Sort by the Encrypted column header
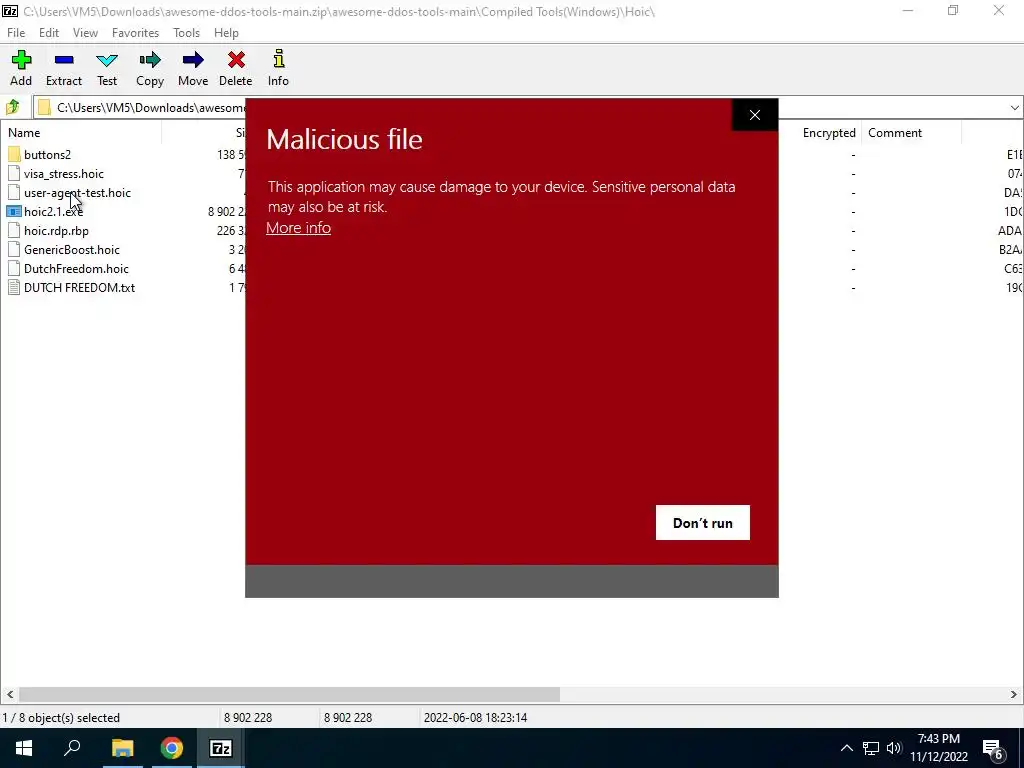 [x=829, y=133]
